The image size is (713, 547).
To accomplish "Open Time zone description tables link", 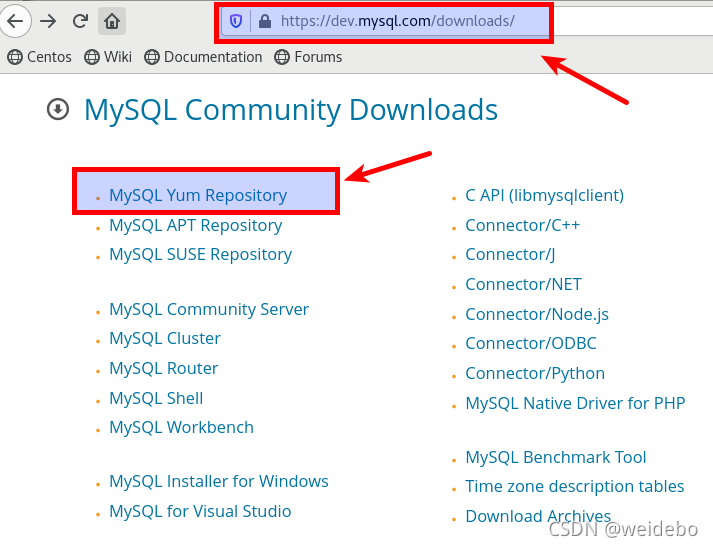I will click(575, 487).
